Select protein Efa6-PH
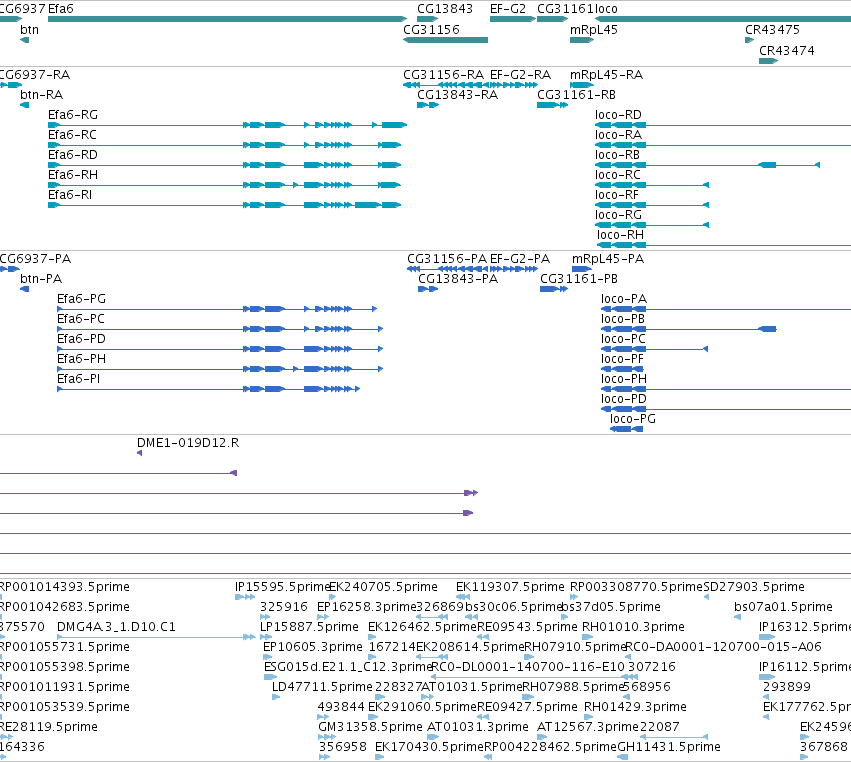Screen dimensions: 851x762 [220, 369]
